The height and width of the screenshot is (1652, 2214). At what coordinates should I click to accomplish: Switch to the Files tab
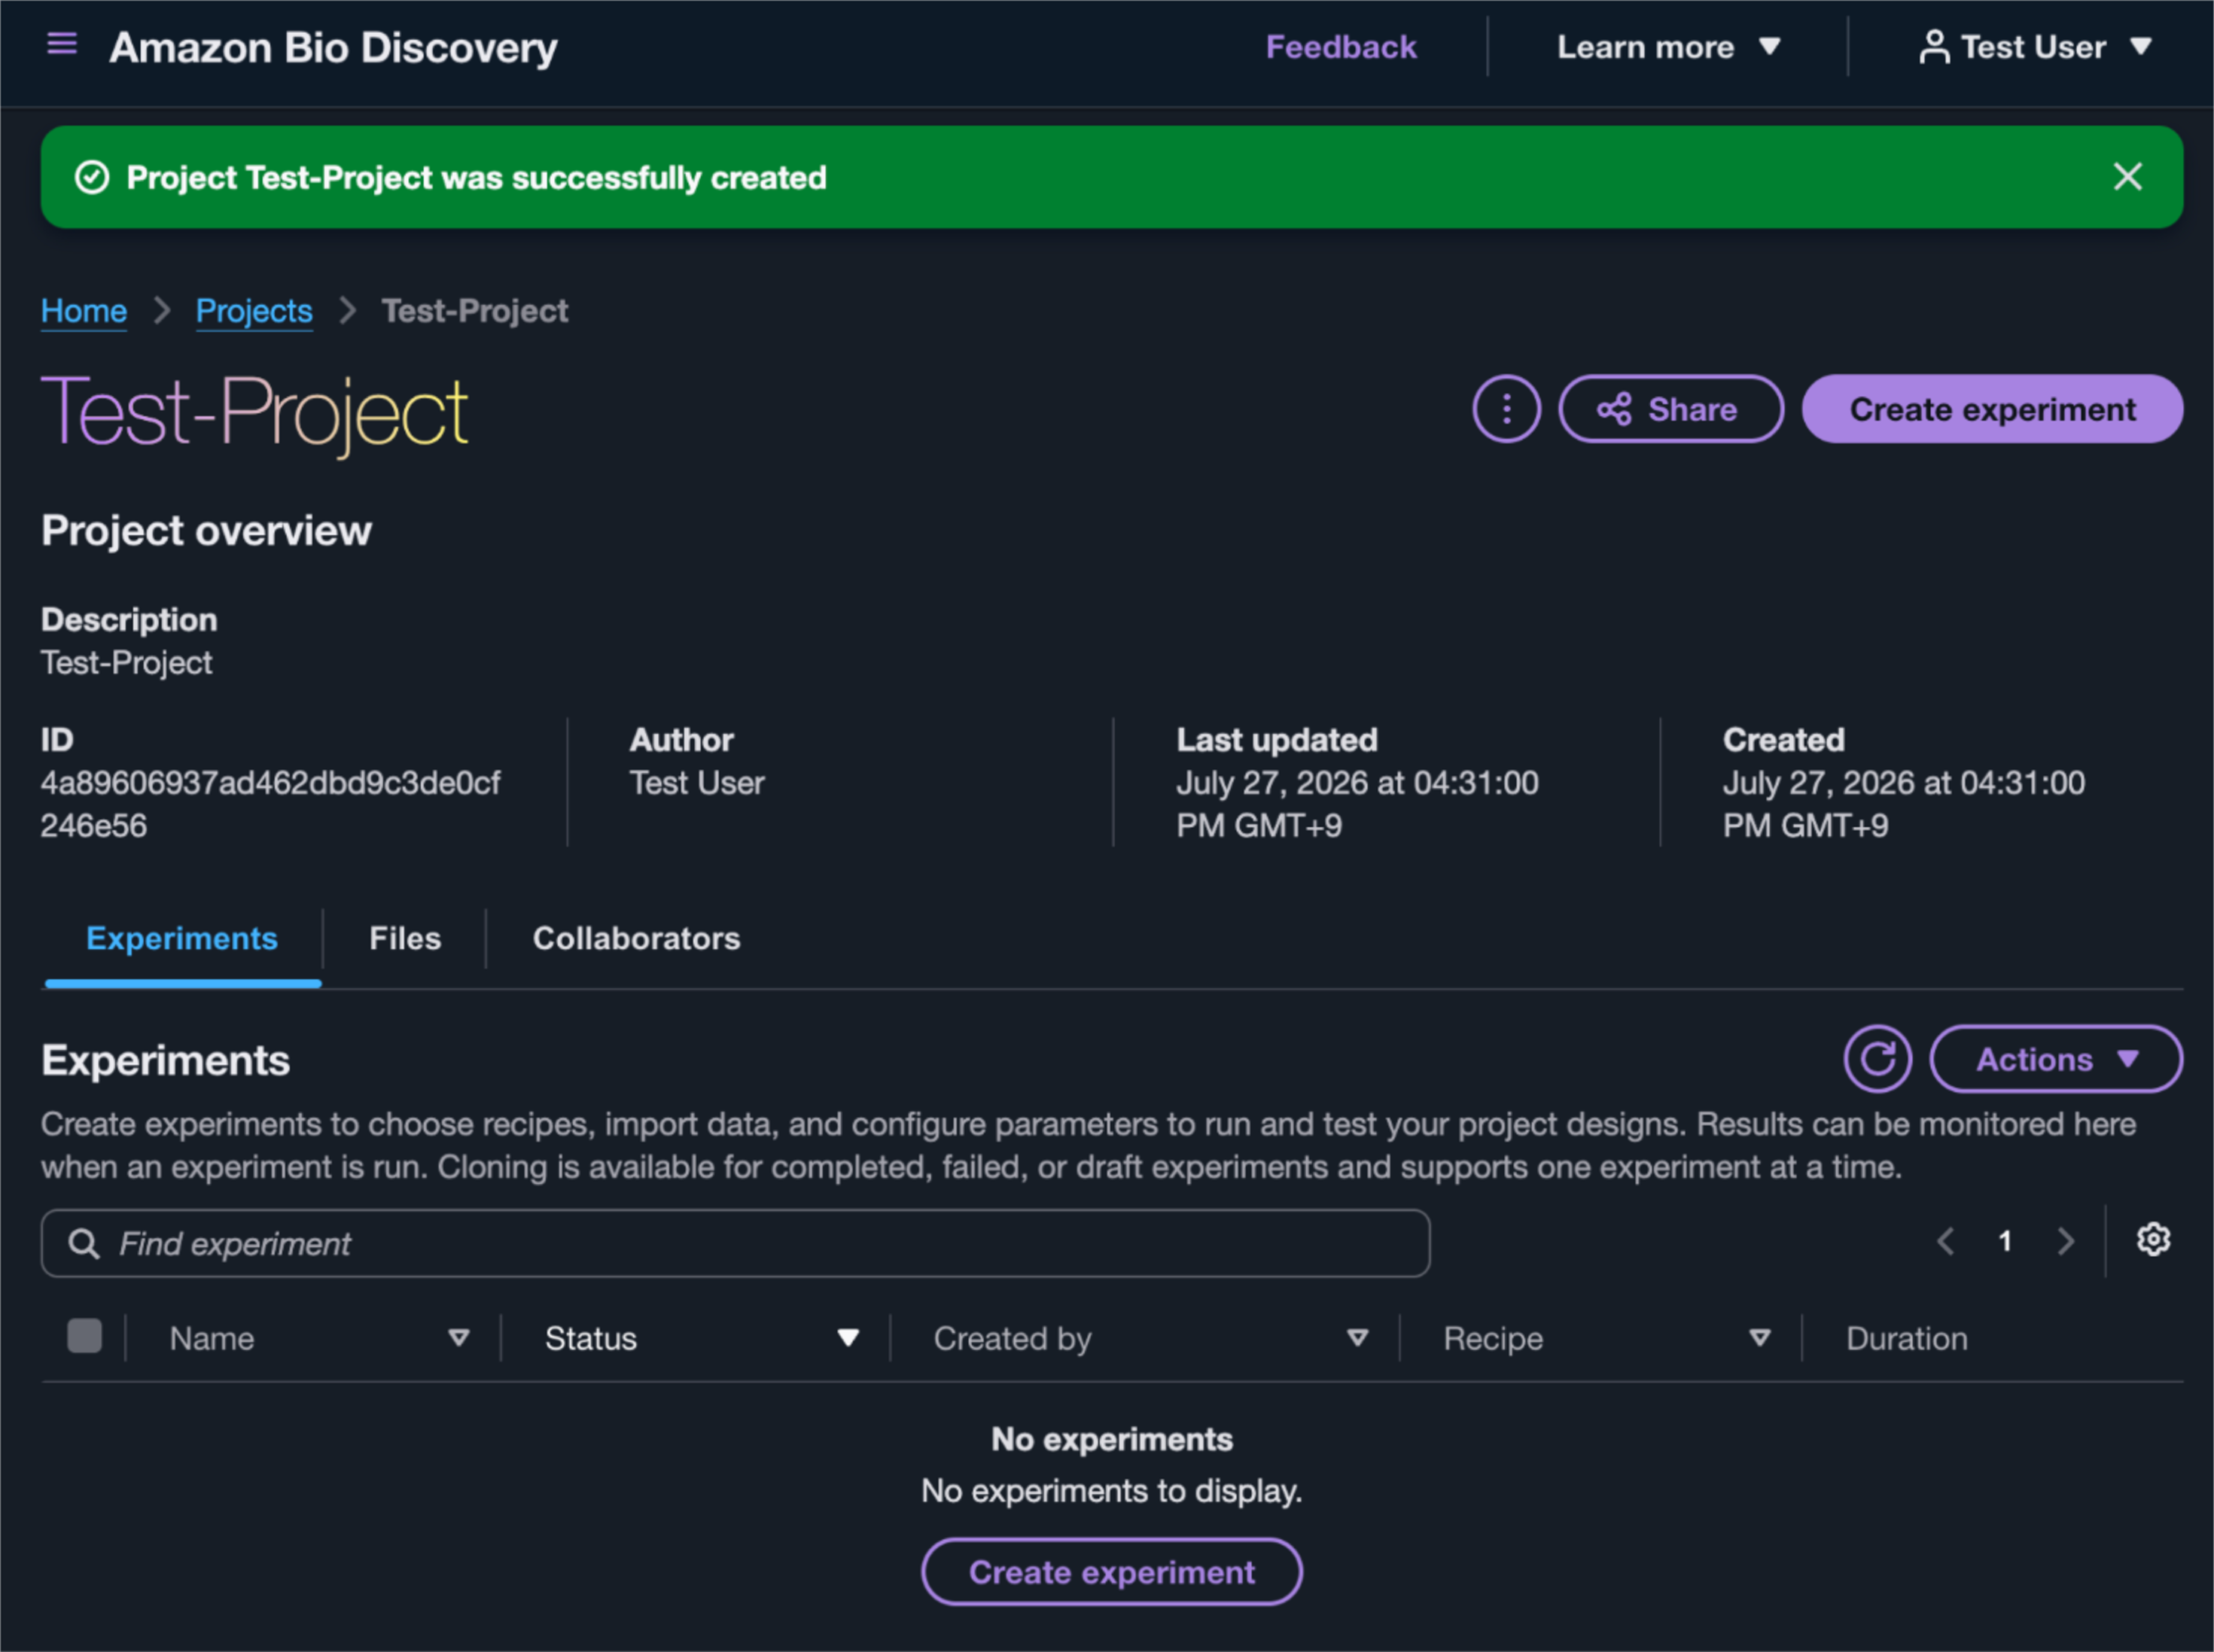click(x=405, y=939)
